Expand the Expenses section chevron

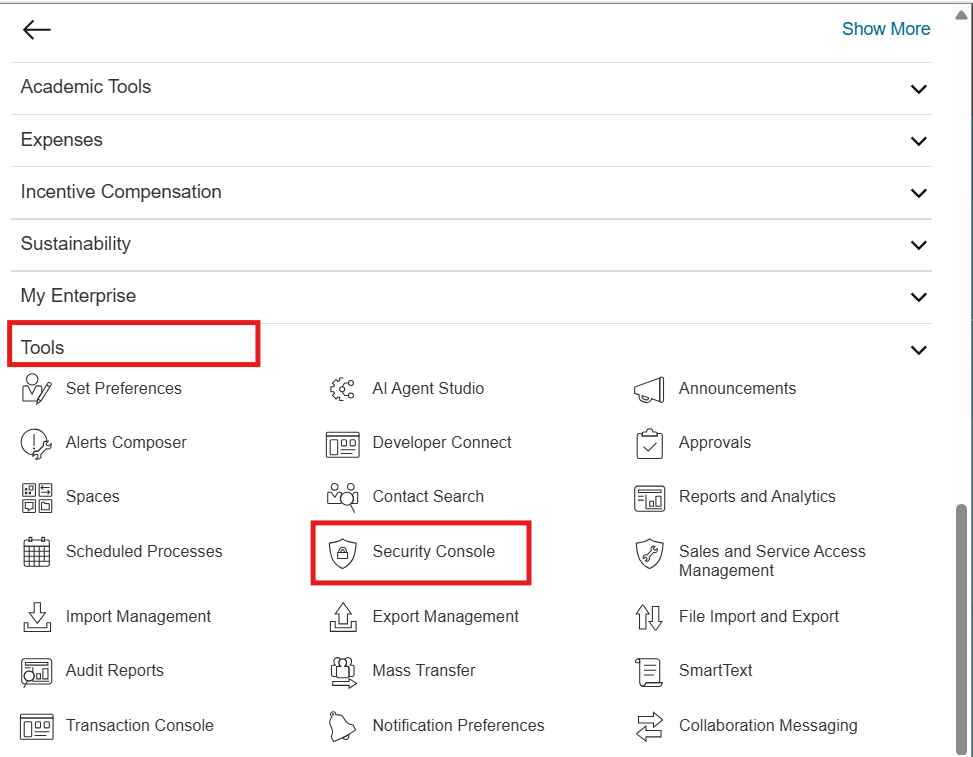coord(918,141)
